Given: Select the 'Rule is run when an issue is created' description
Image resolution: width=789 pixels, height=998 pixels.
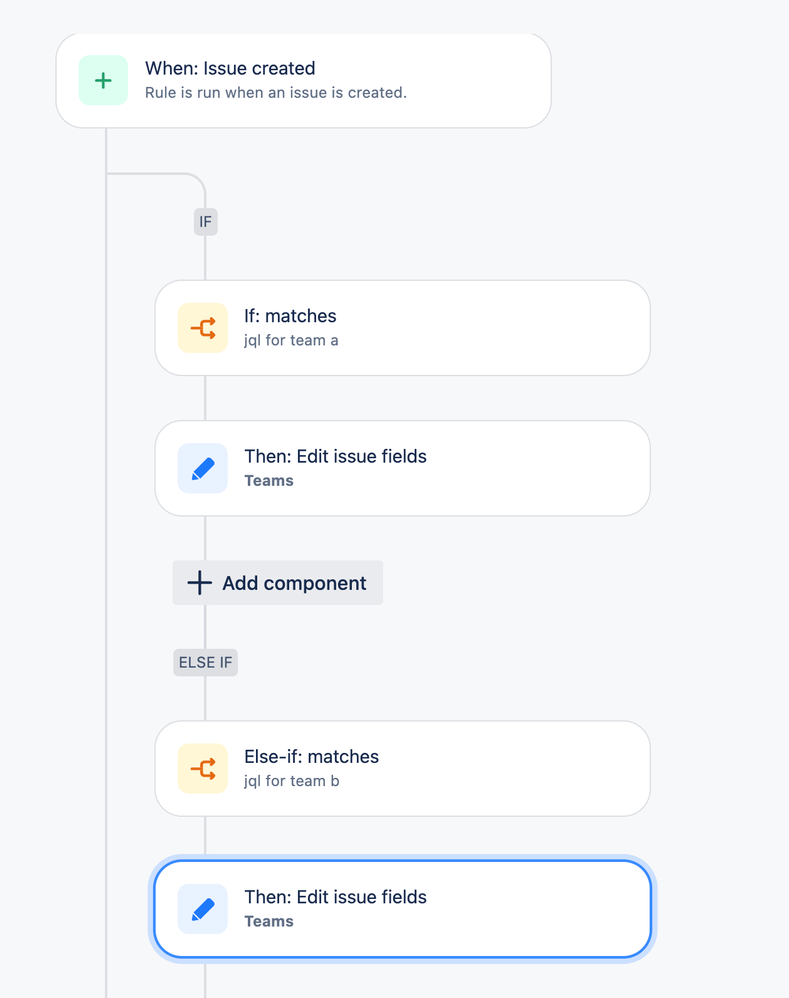Looking at the screenshot, I should pyautogui.click(x=276, y=93).
